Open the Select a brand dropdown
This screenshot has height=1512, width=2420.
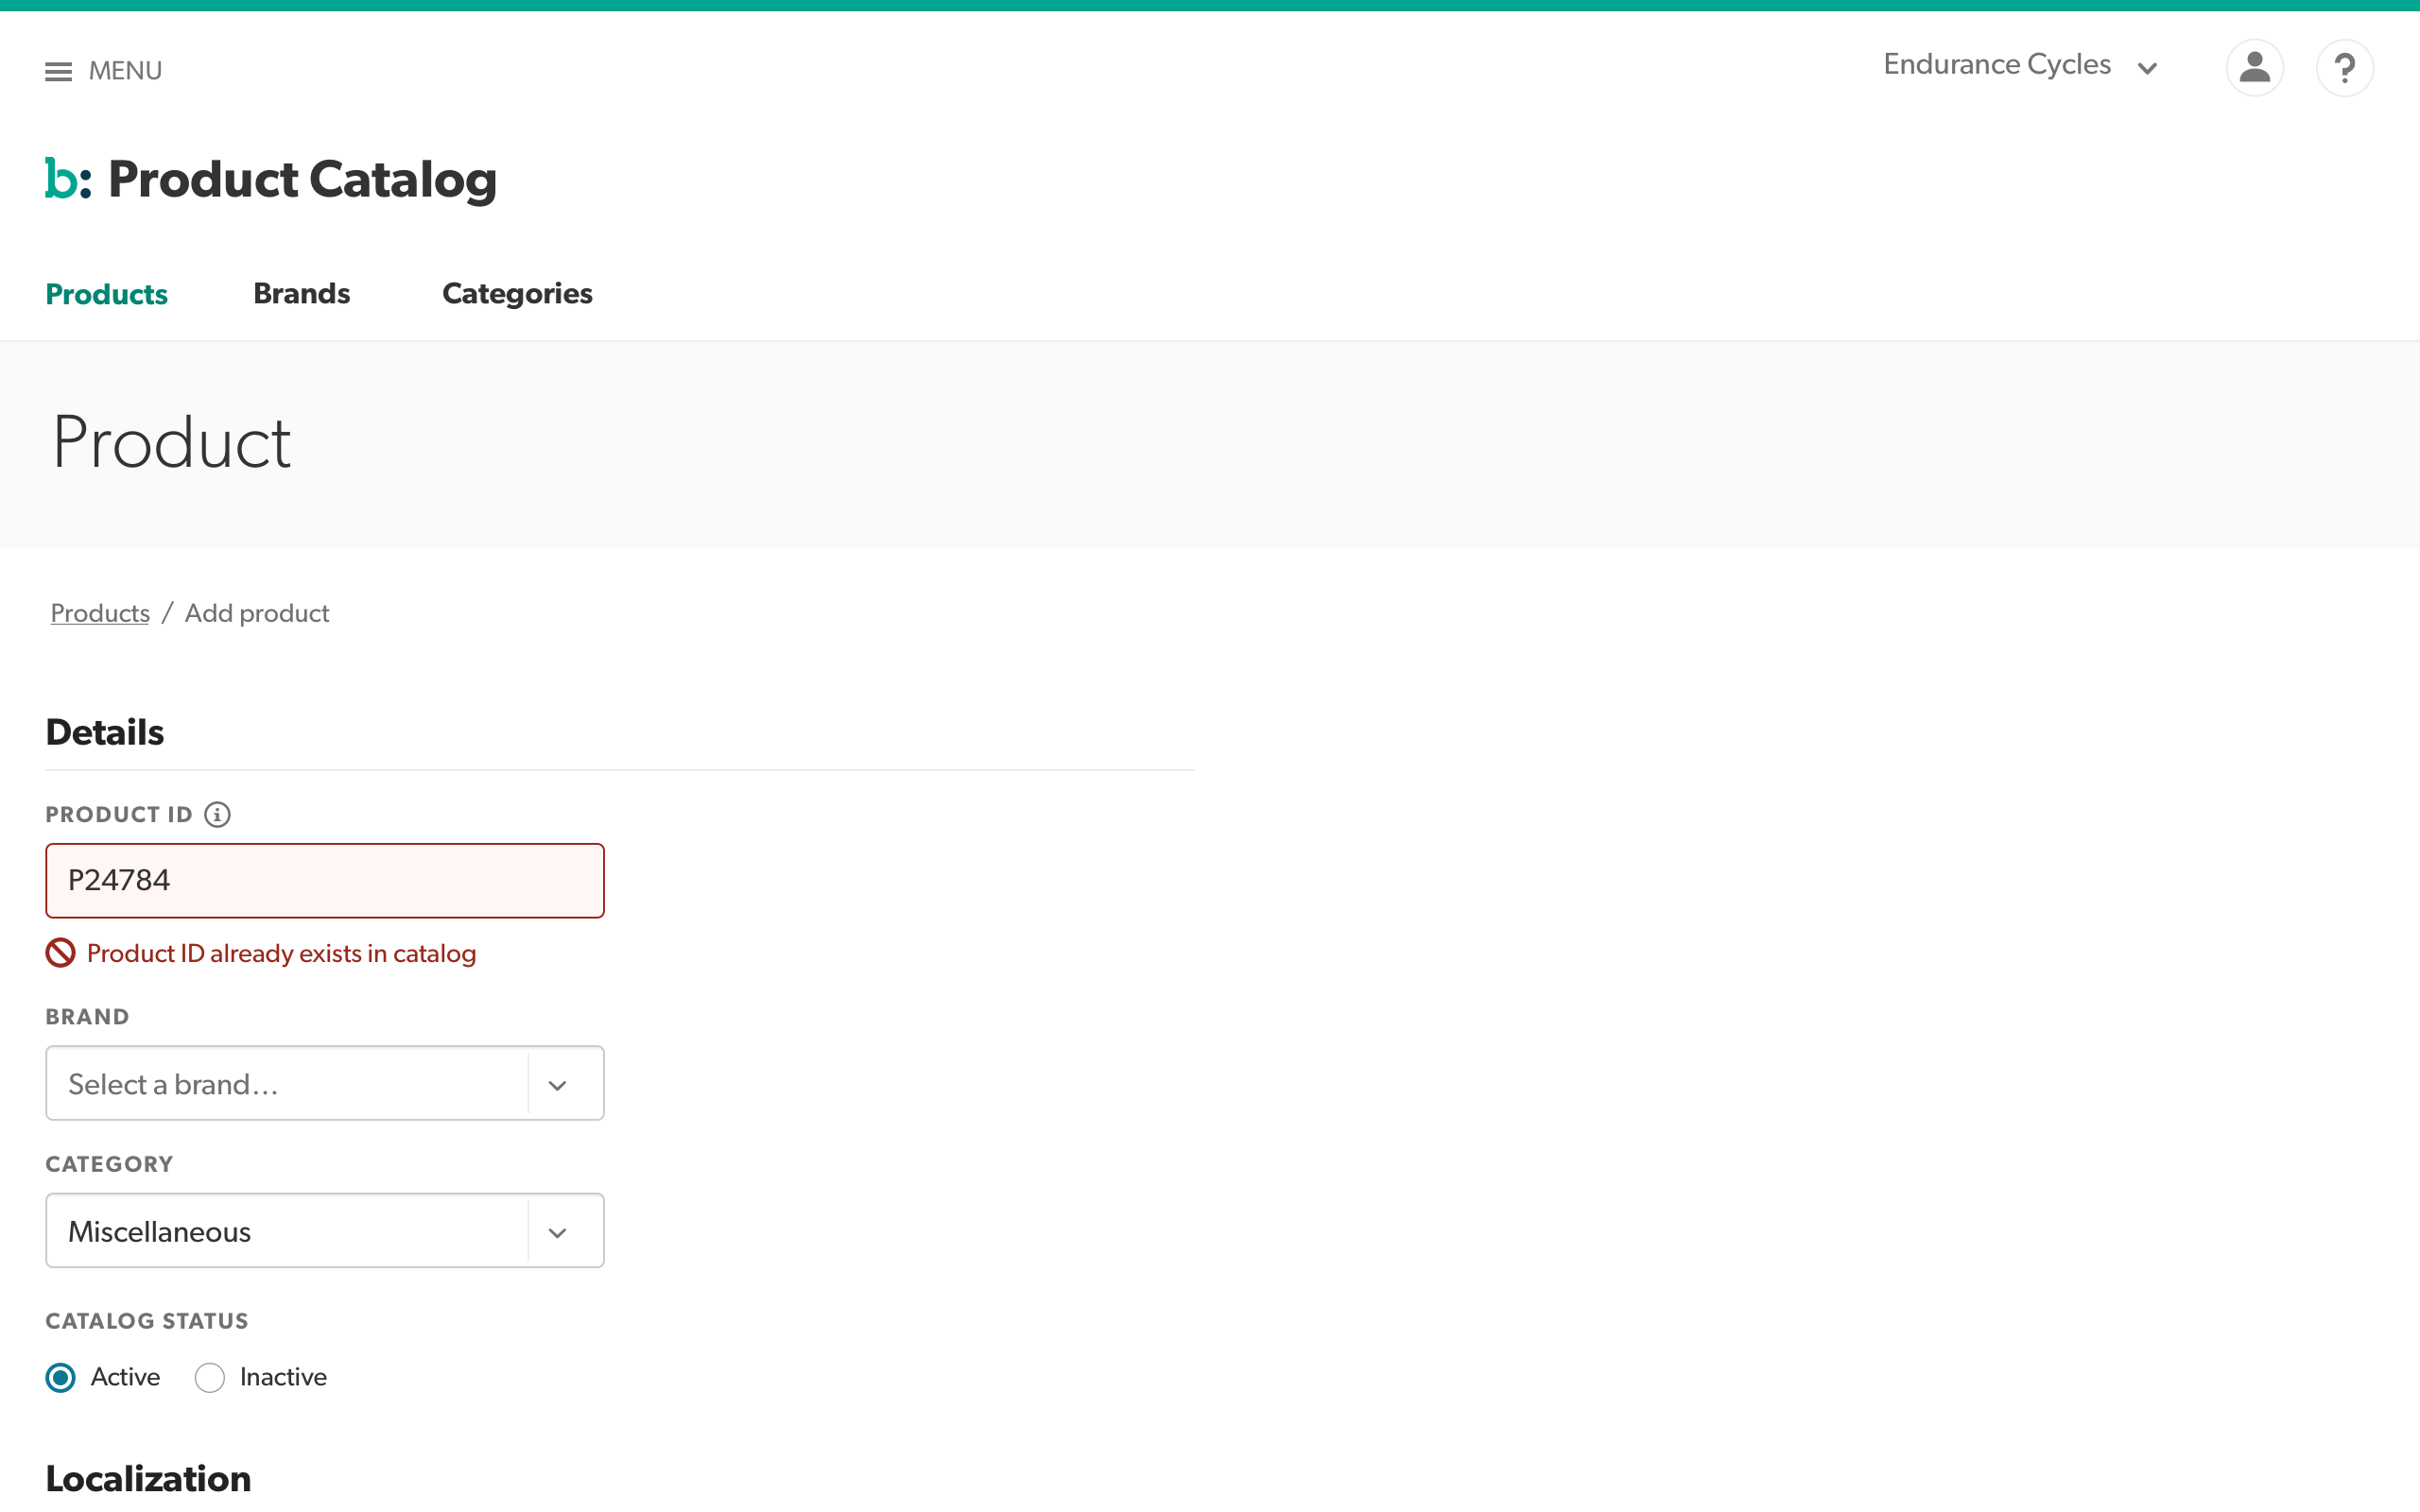(325, 1083)
